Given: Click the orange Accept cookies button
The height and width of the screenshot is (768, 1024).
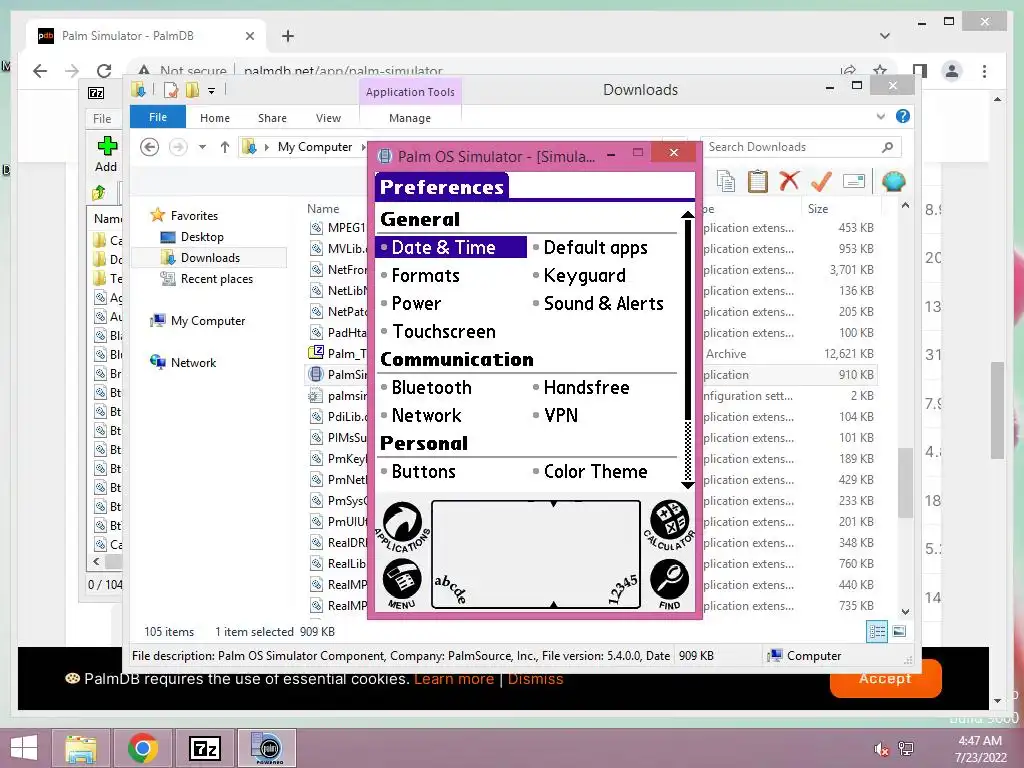Looking at the screenshot, I should [885, 678].
